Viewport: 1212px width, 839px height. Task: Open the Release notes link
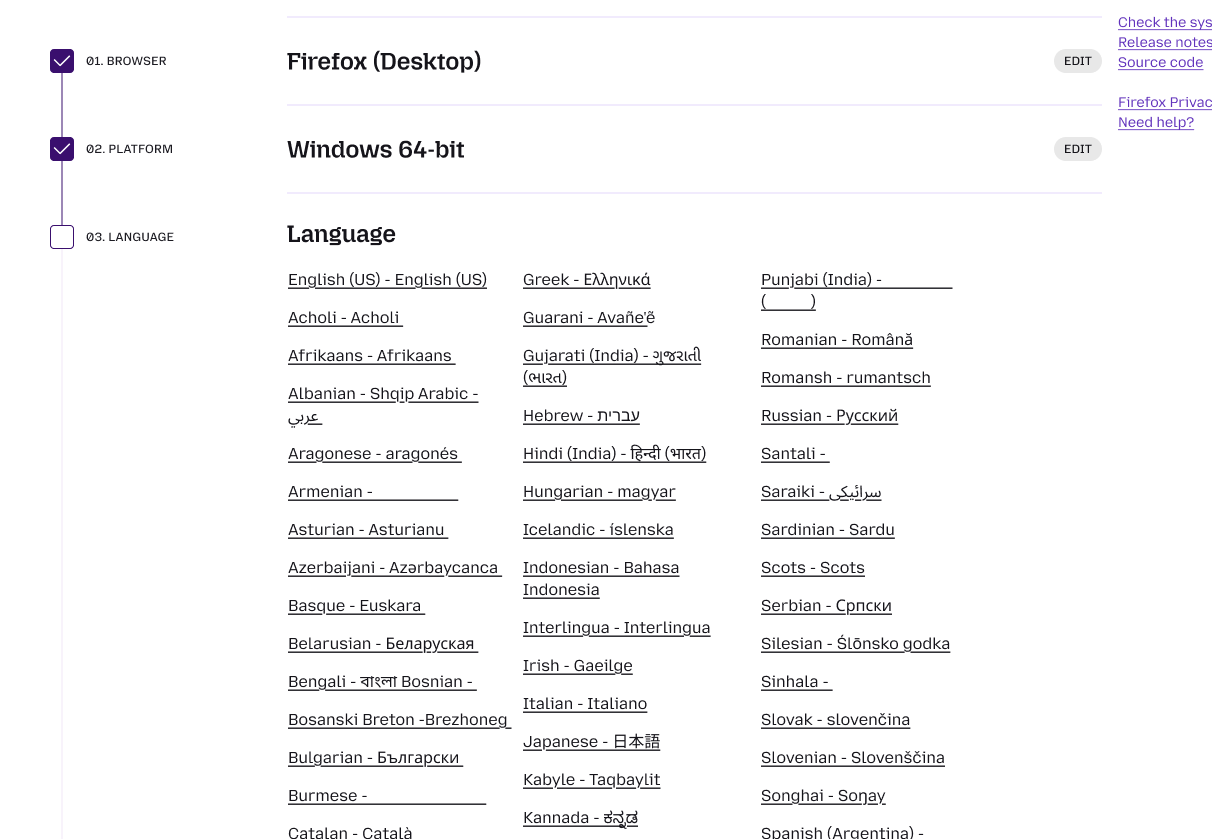1163,42
